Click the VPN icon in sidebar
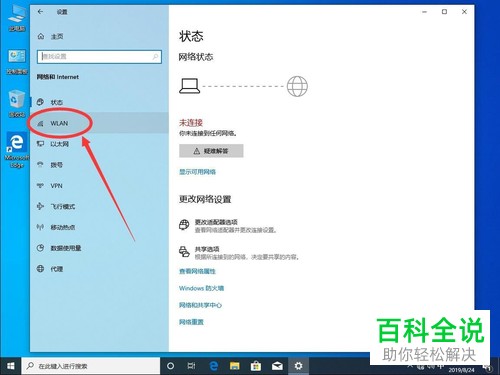 click(40, 186)
